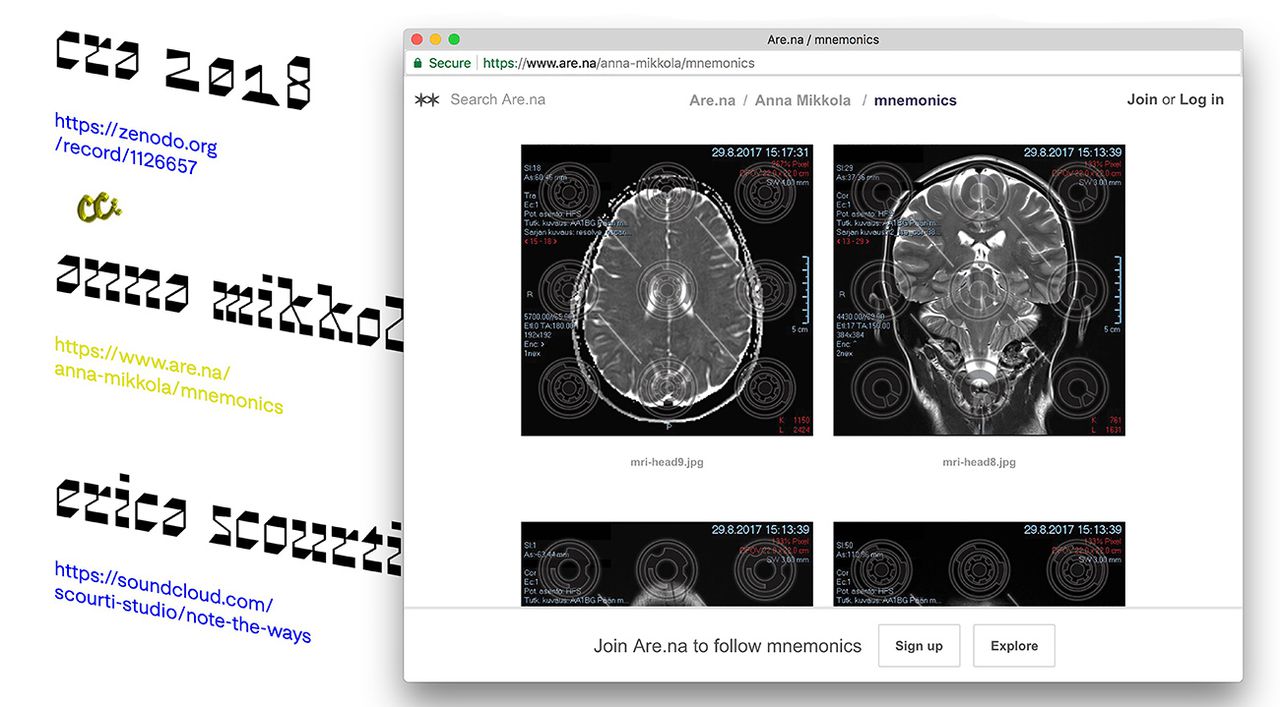Focus the Search Are.na field

click(x=498, y=100)
